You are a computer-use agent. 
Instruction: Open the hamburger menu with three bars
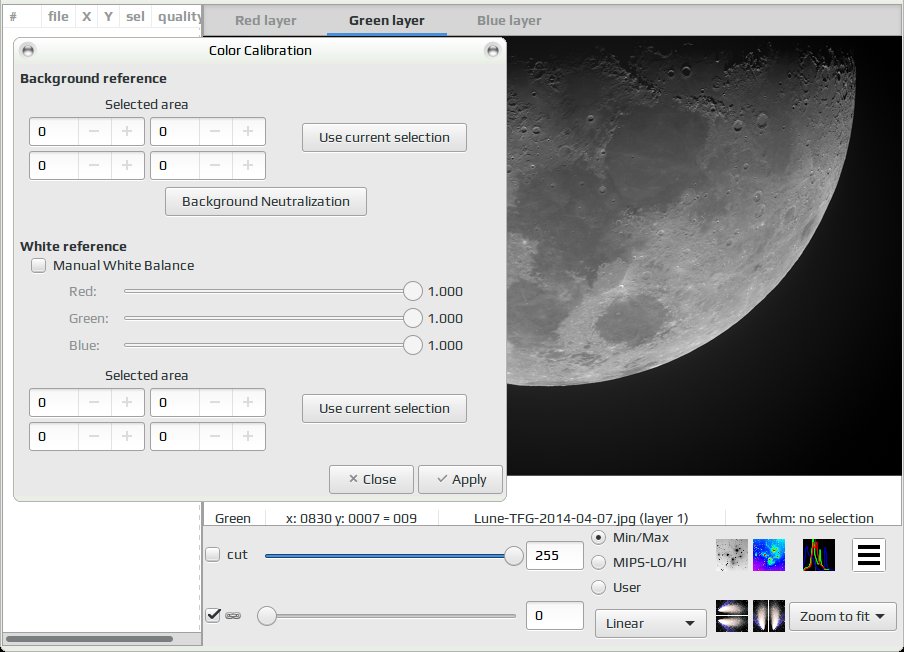(x=869, y=555)
